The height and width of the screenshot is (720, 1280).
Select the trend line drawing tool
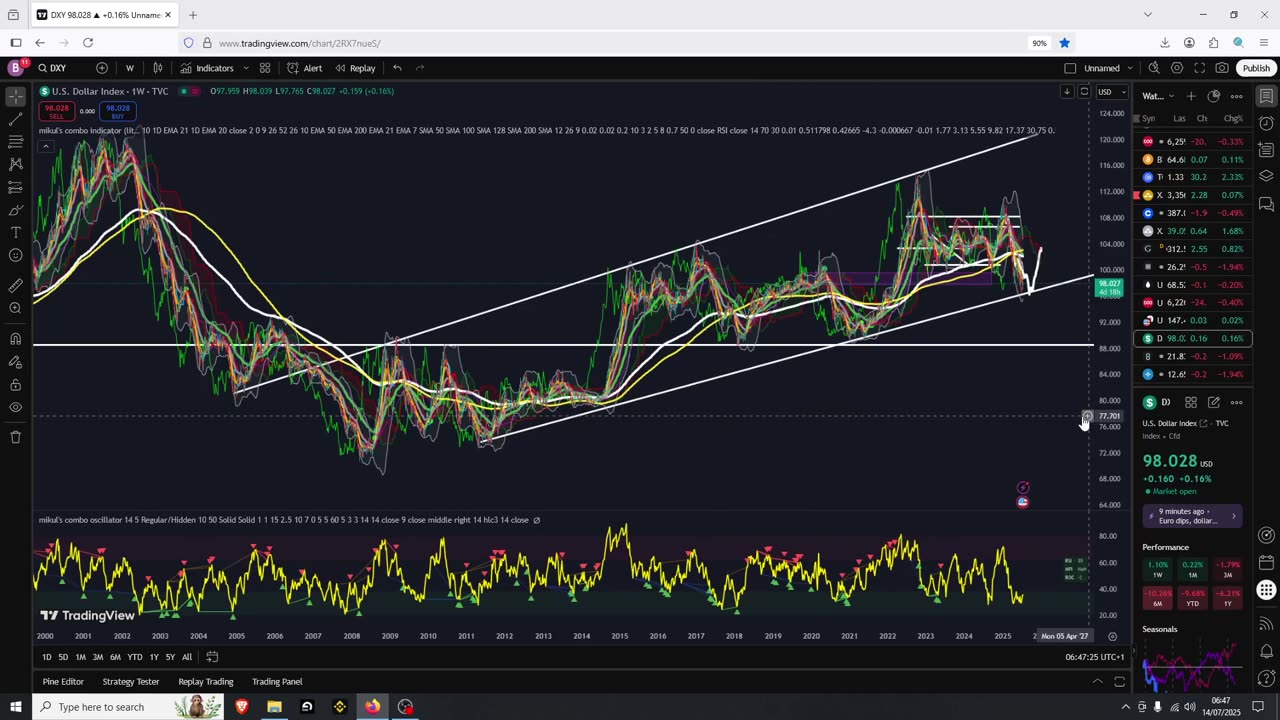(15, 119)
